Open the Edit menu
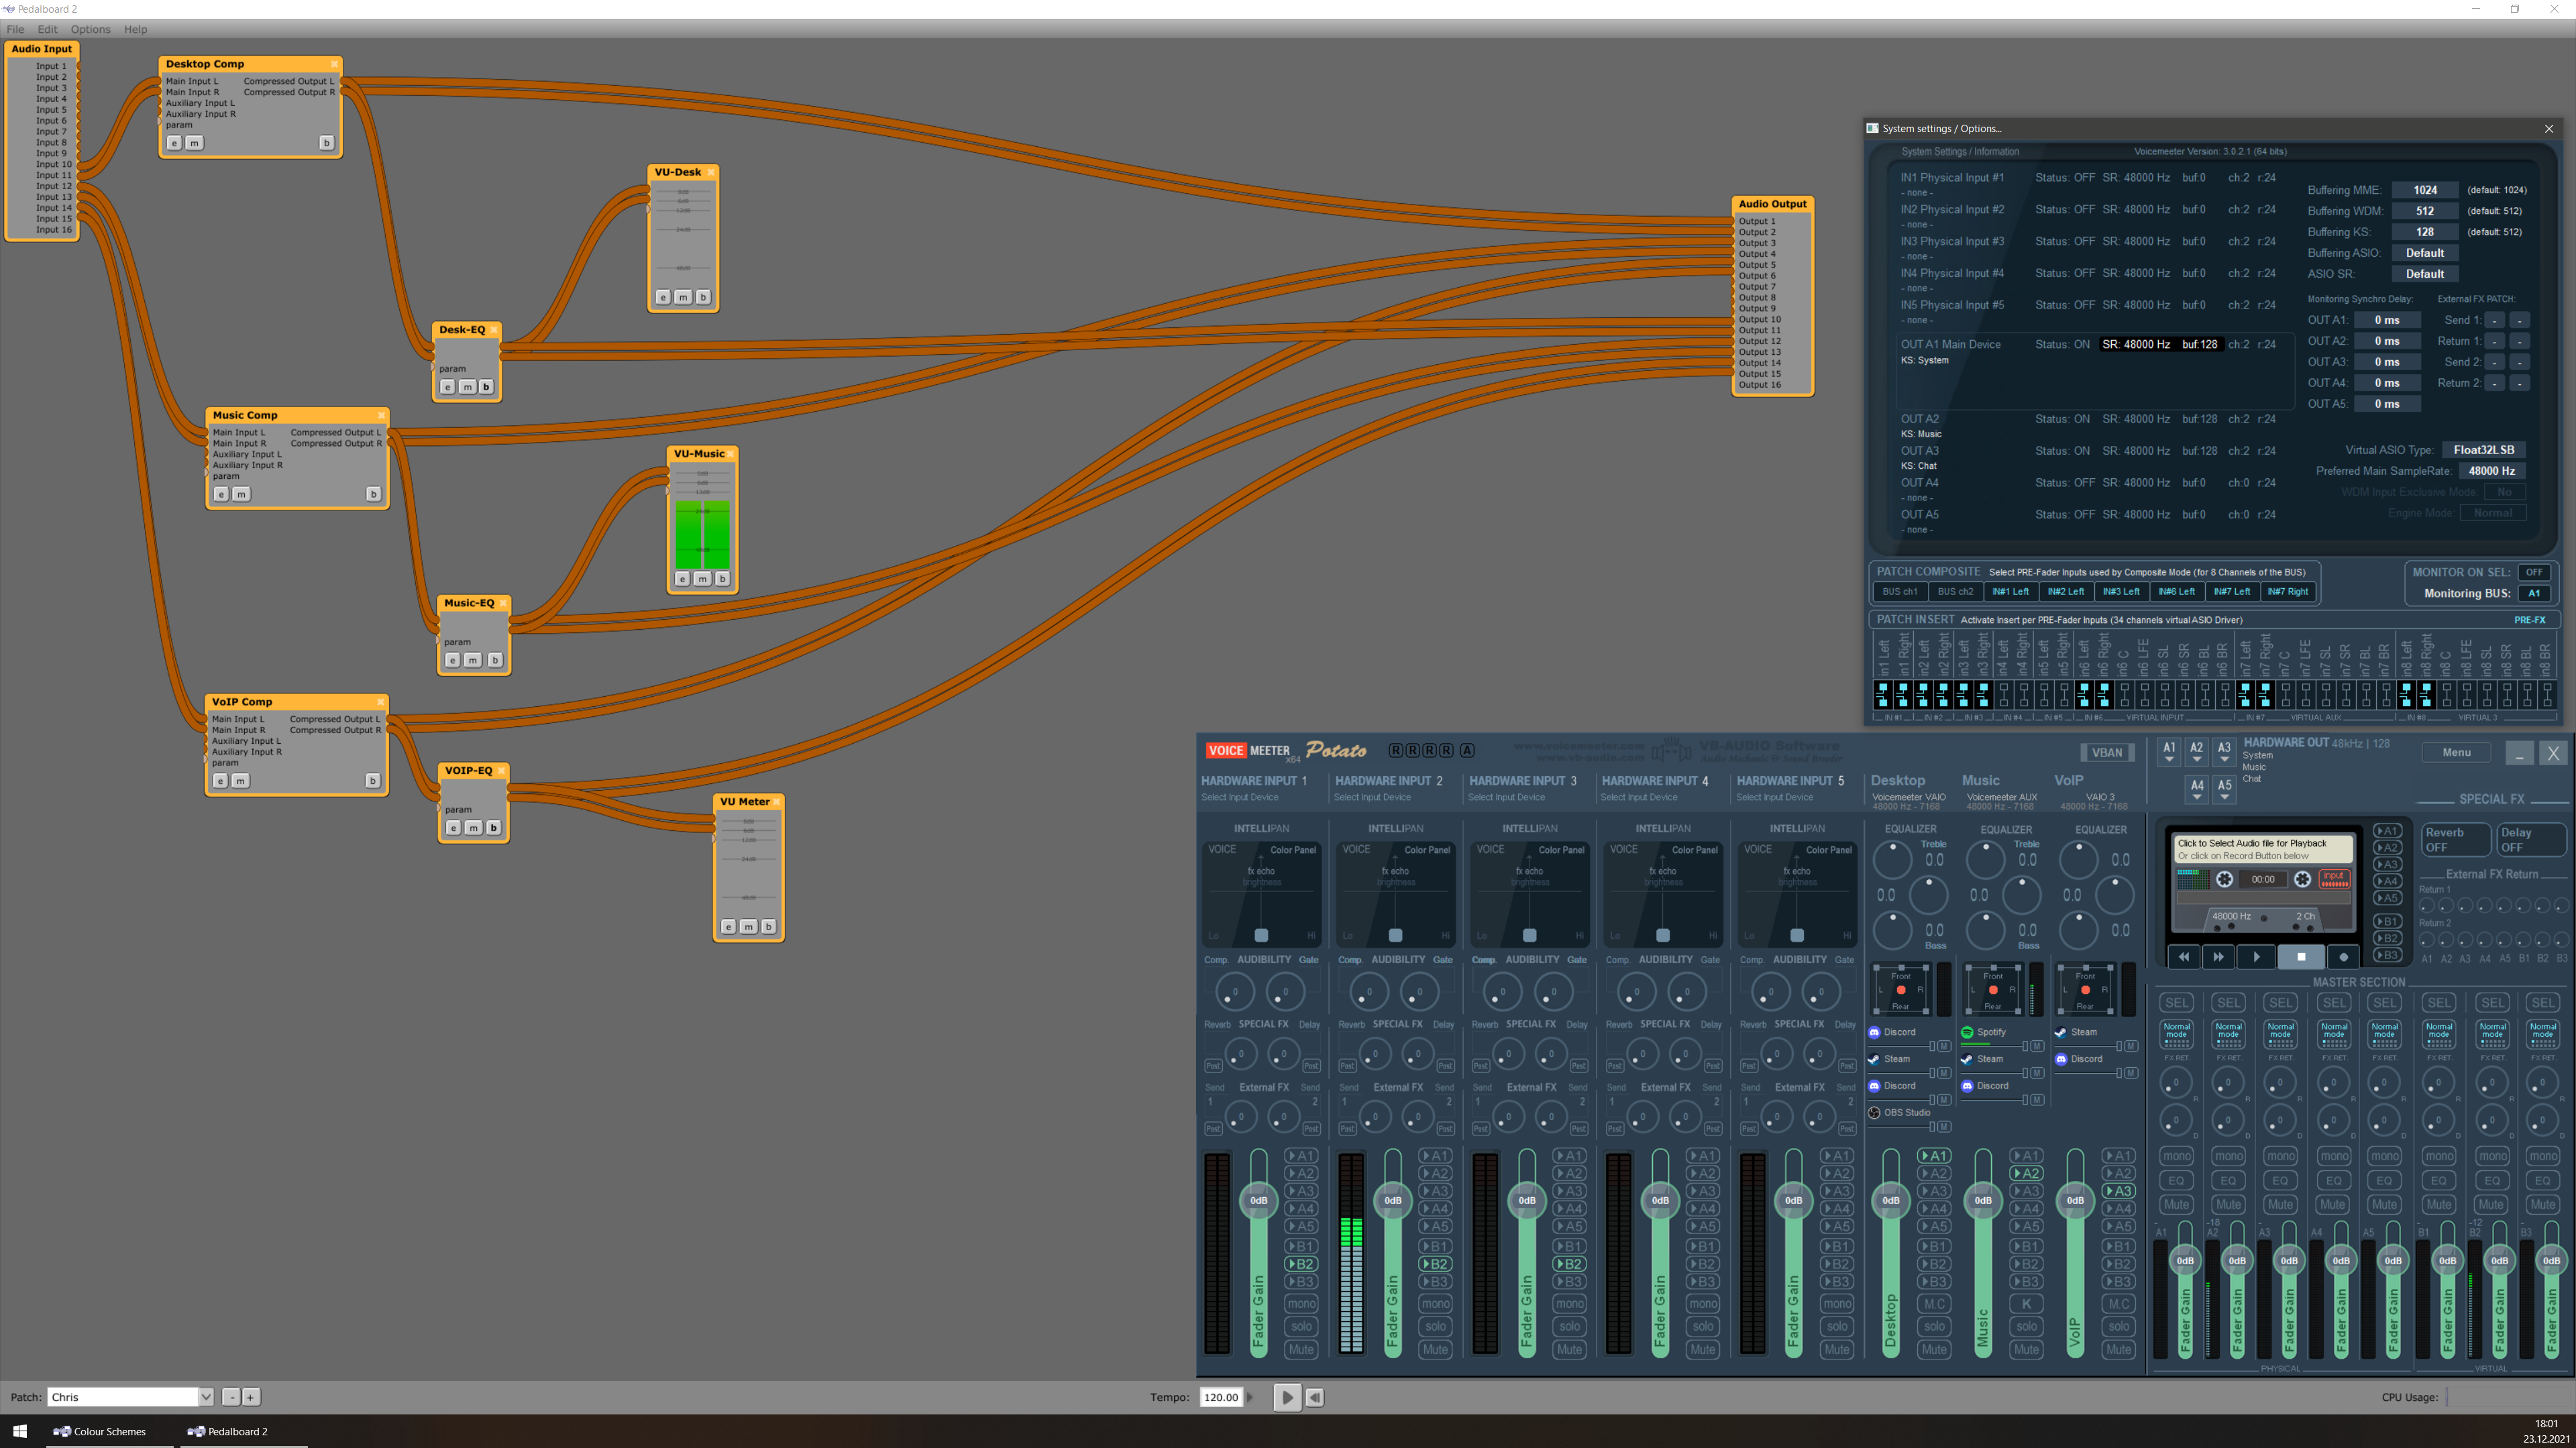This screenshot has height=1448, width=2576. (x=47, y=29)
